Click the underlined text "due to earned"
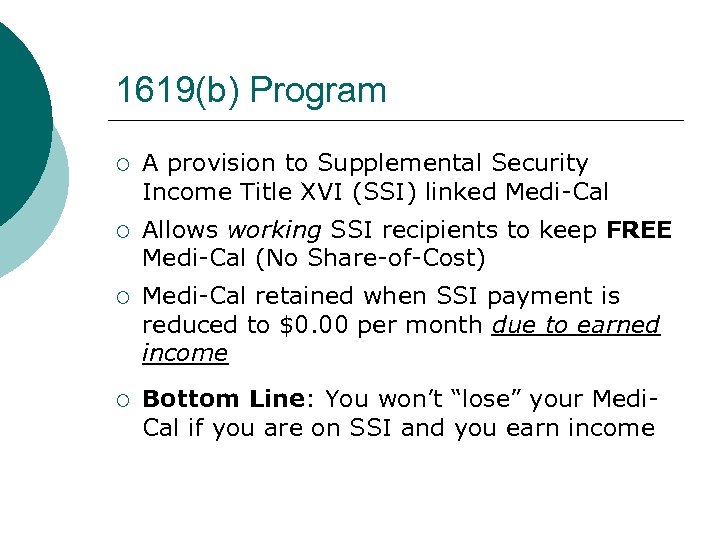This screenshot has width=720, height=540. pos(576,325)
